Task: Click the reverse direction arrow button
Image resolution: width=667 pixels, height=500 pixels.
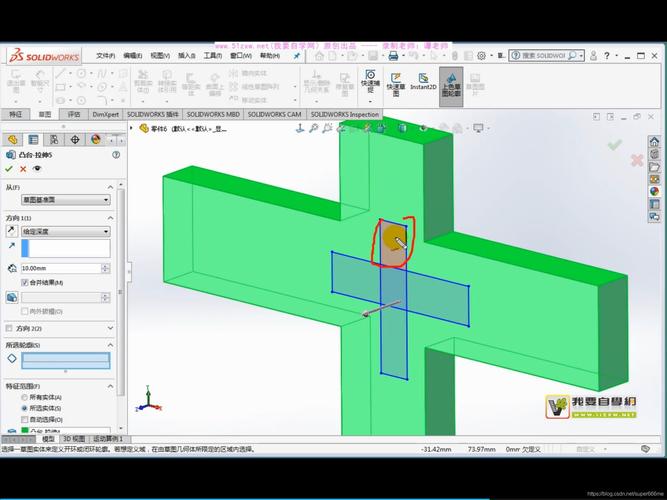Action: pyautogui.click(x=11, y=231)
